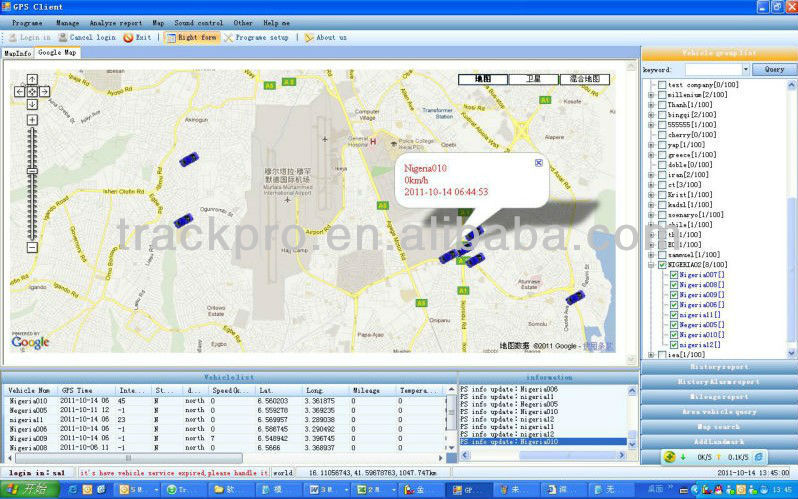This screenshot has width=798, height=499.
Task: Click the map zoom-out minus button
Action: [x=32, y=247]
